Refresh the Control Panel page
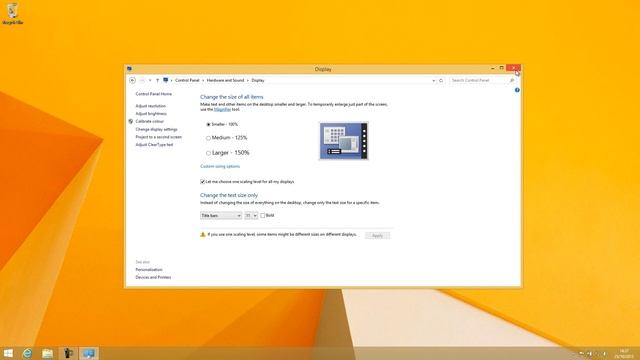640x360 pixels. coord(441,80)
